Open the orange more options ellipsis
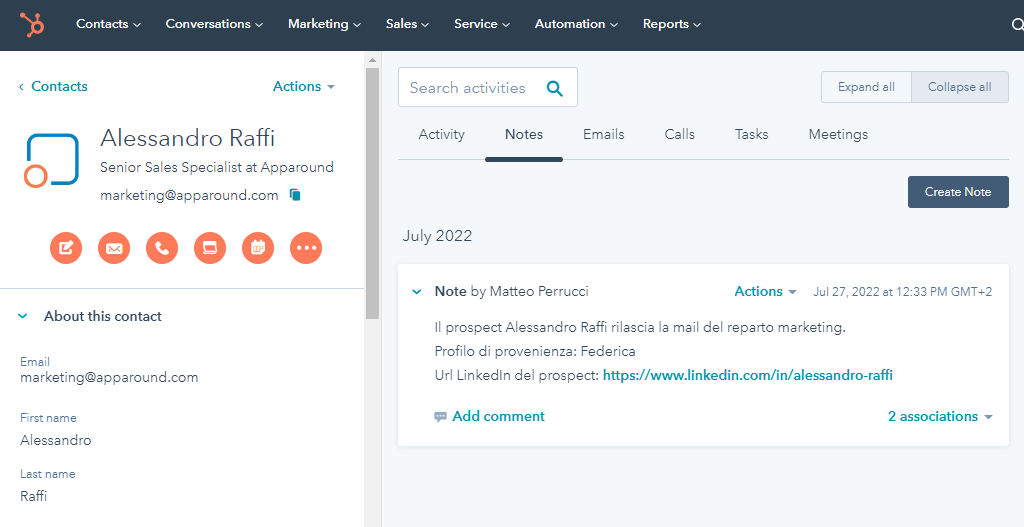 tap(306, 248)
